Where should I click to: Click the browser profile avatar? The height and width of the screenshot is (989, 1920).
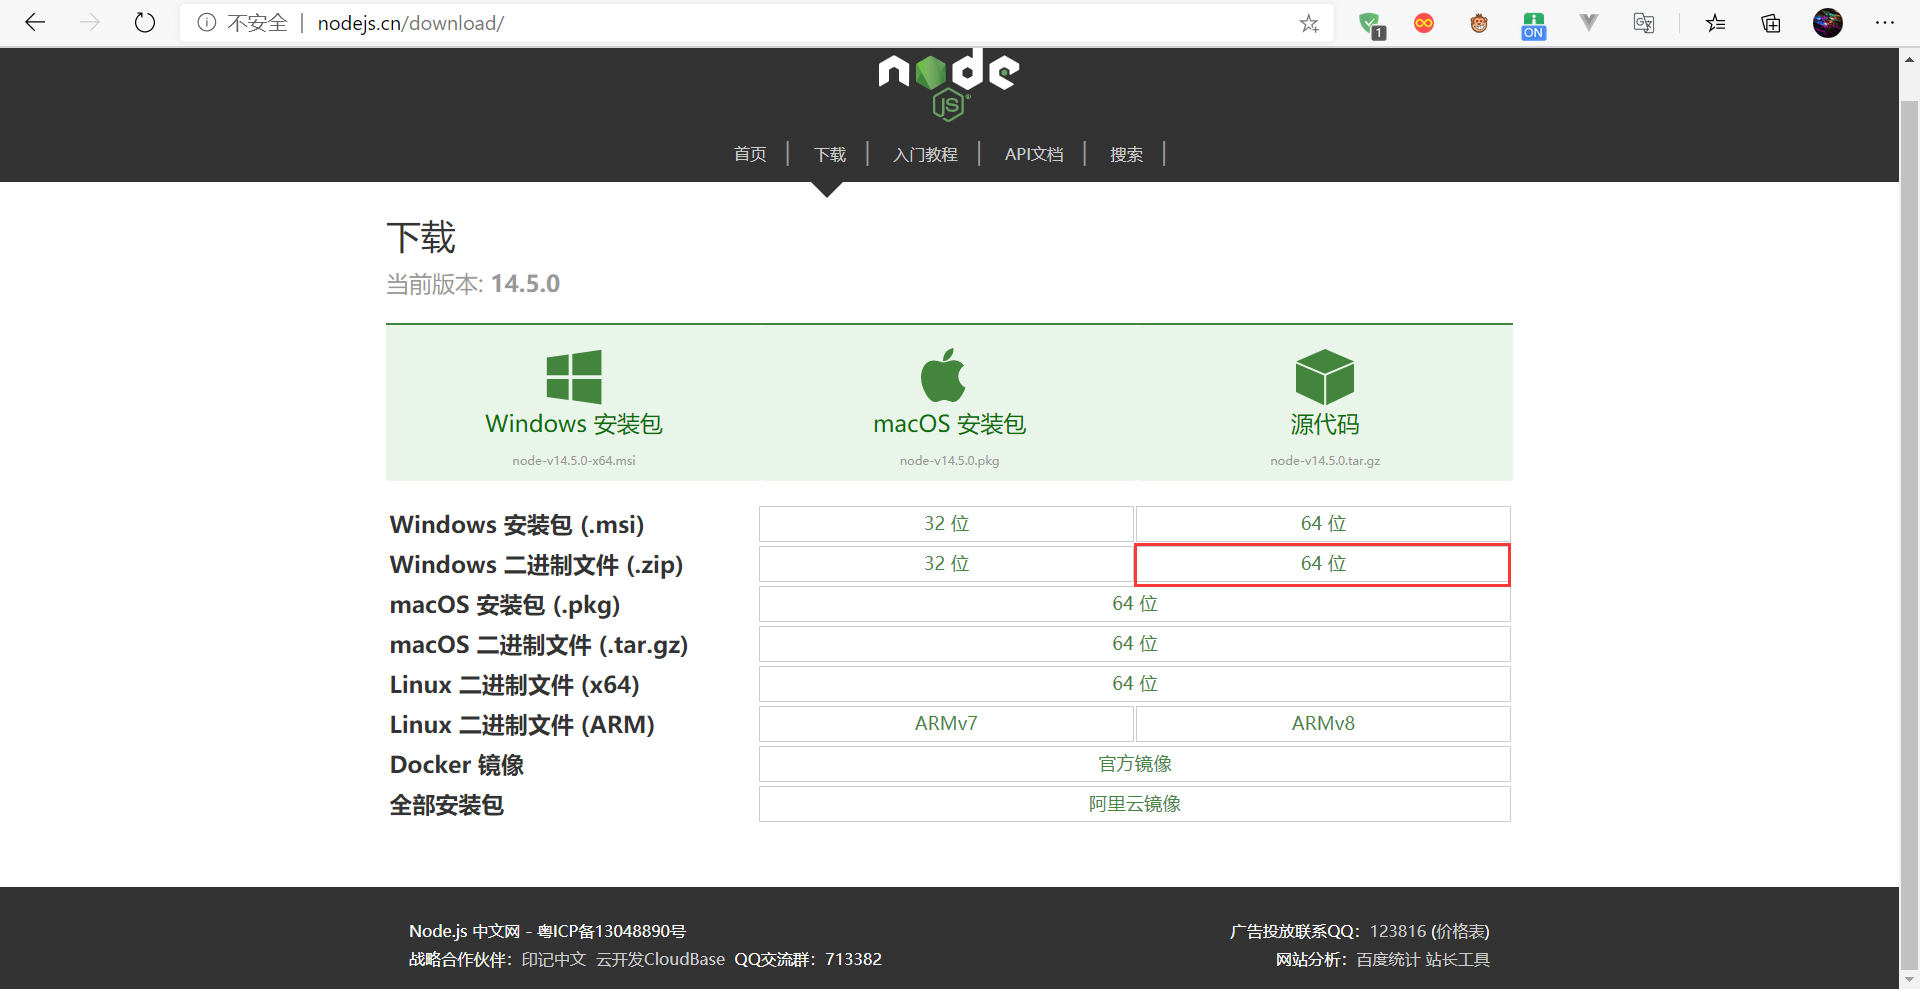[x=1828, y=23]
